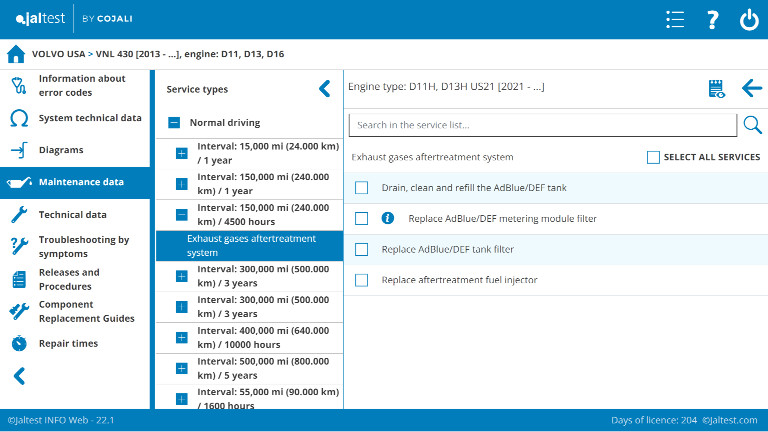
Task: Collapse the Normal driving tree node
Action: [x=174, y=123]
